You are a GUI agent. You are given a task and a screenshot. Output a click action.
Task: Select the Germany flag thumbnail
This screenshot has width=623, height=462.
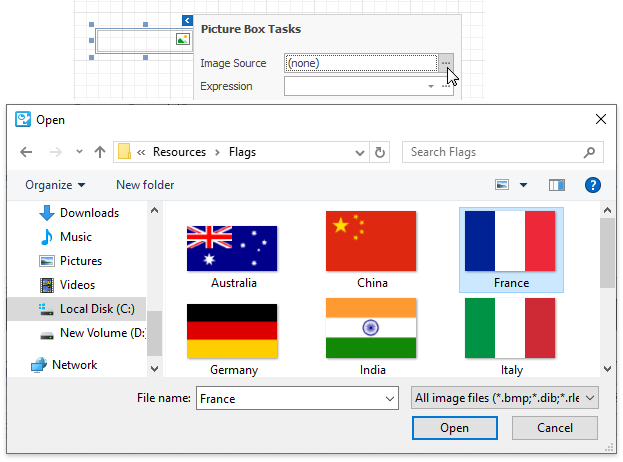coord(232,332)
